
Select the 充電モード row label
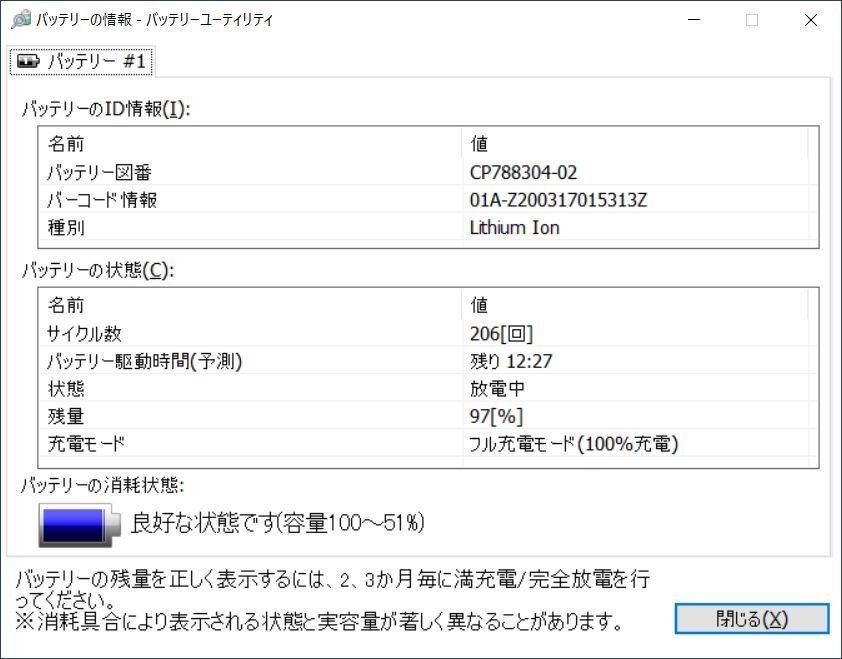tap(86, 444)
